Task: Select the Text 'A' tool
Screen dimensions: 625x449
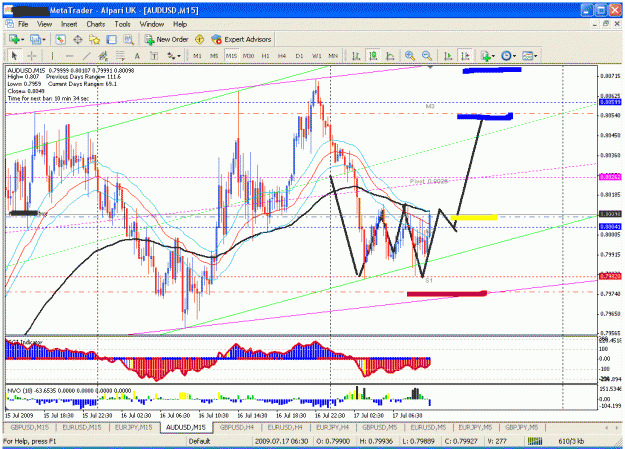Action: (137, 56)
